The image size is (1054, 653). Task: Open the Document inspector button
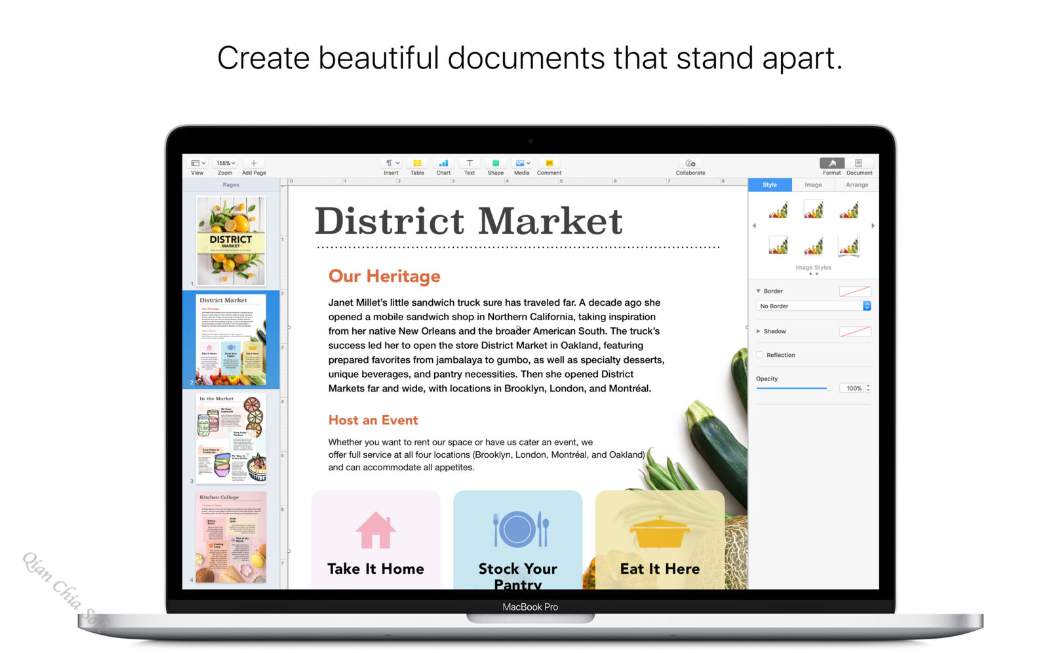coord(858,163)
